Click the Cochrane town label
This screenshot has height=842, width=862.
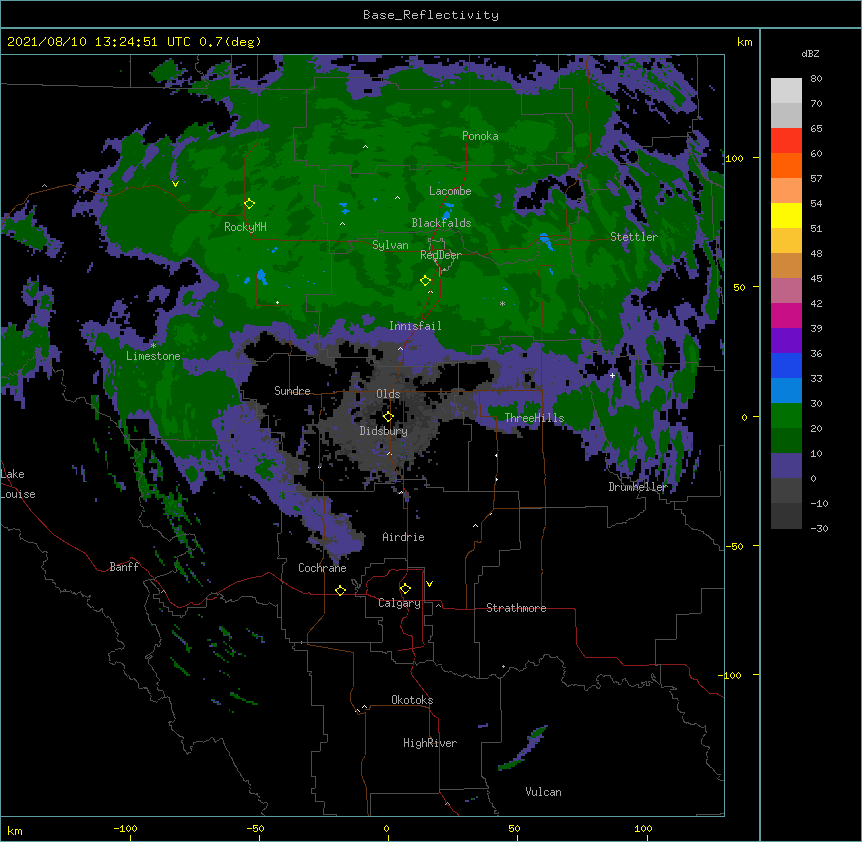click(322, 568)
